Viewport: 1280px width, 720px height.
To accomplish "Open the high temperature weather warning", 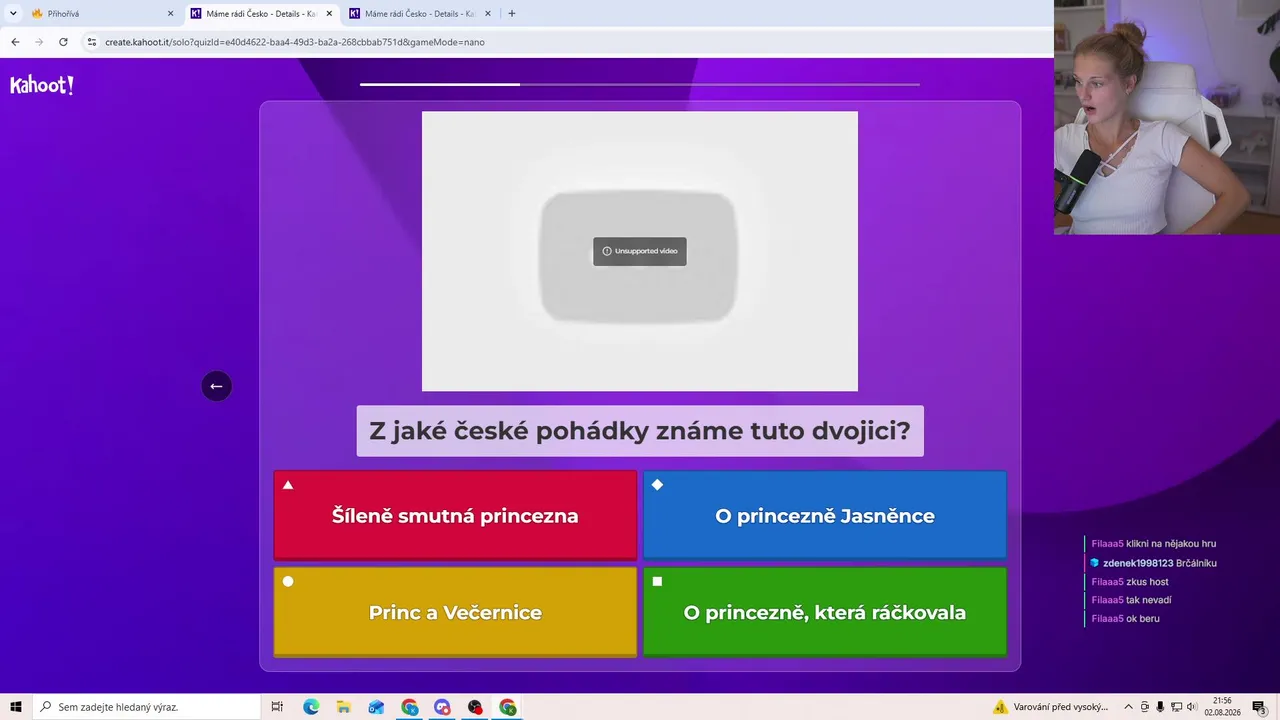I will (1050, 707).
